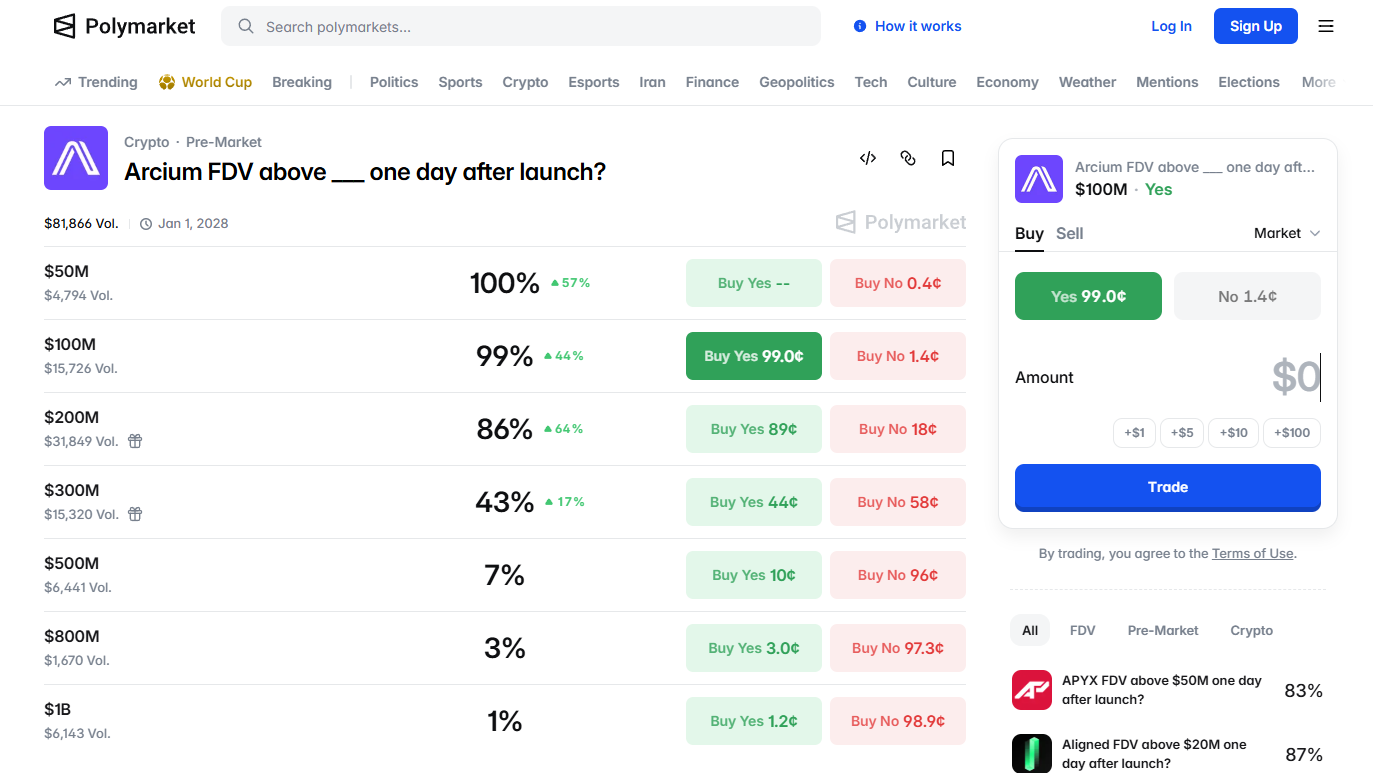Click Buy No 97.3¢ for $800M
The image size is (1373, 773).
[898, 648]
